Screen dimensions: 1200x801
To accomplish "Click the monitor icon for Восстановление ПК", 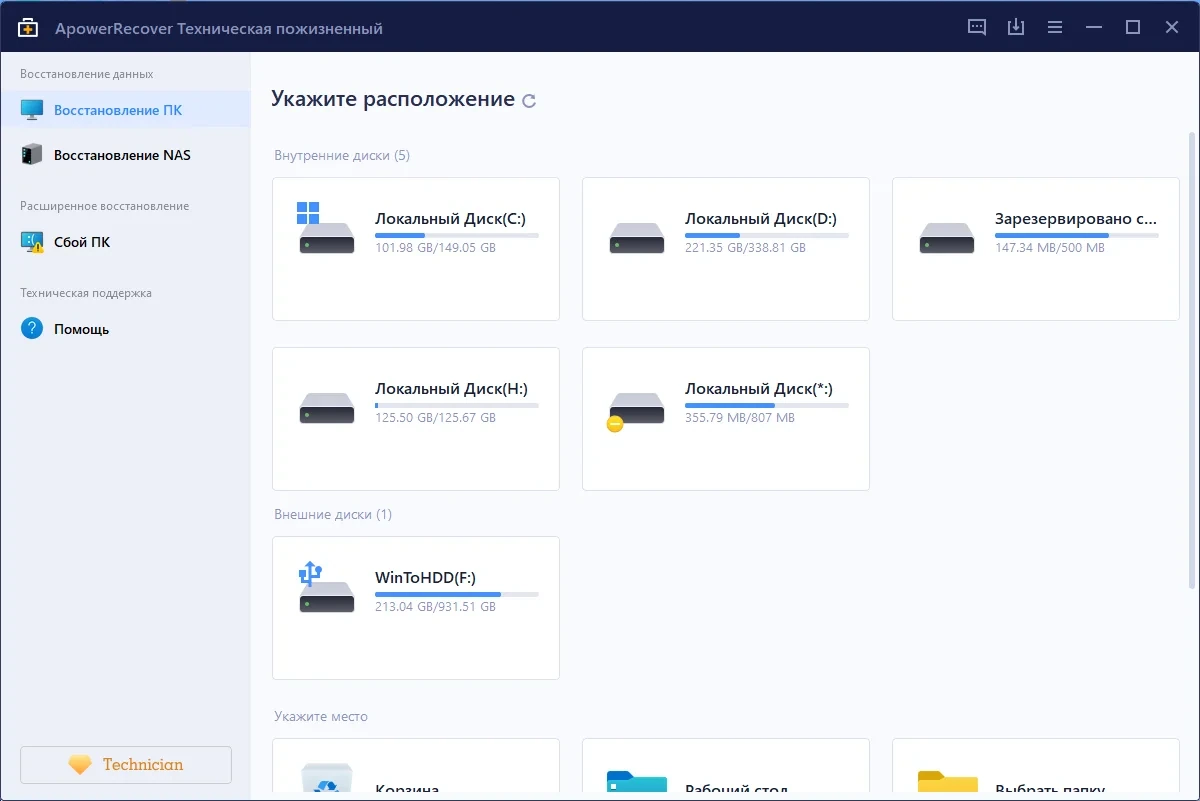I will [x=32, y=110].
